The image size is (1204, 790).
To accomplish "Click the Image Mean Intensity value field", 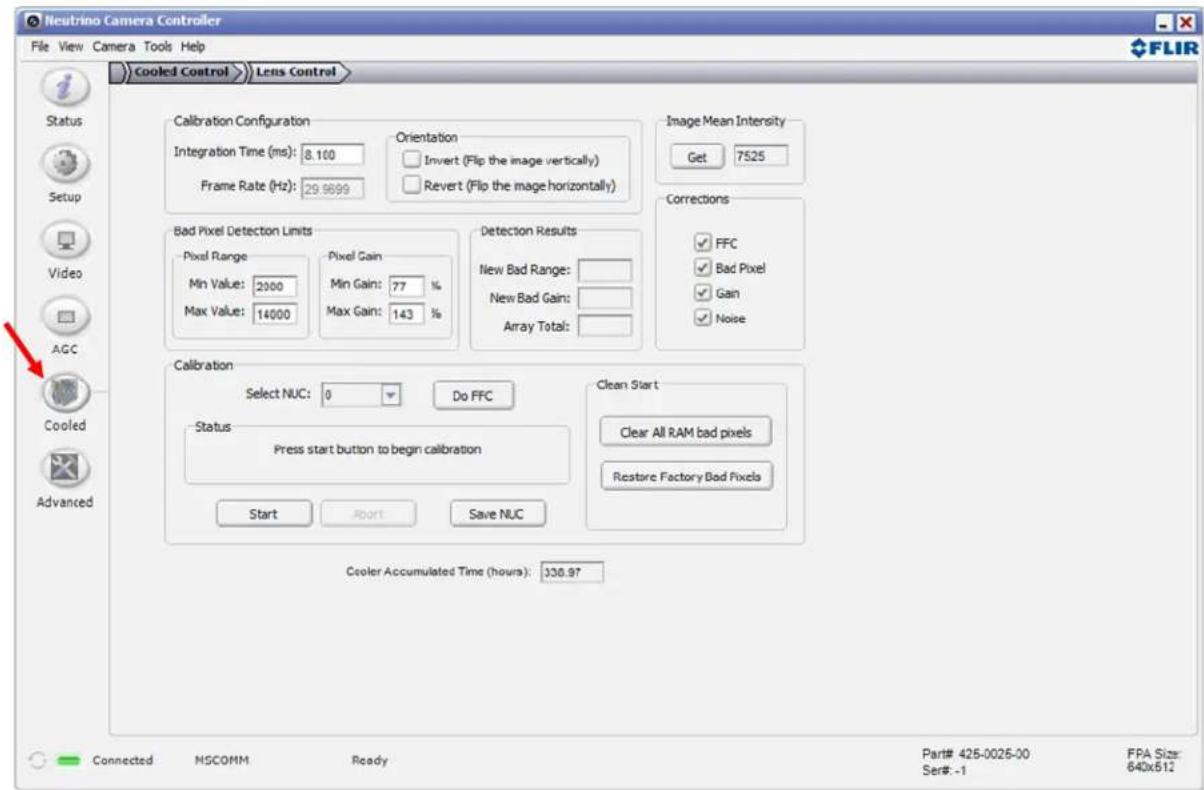I will 760,156.
